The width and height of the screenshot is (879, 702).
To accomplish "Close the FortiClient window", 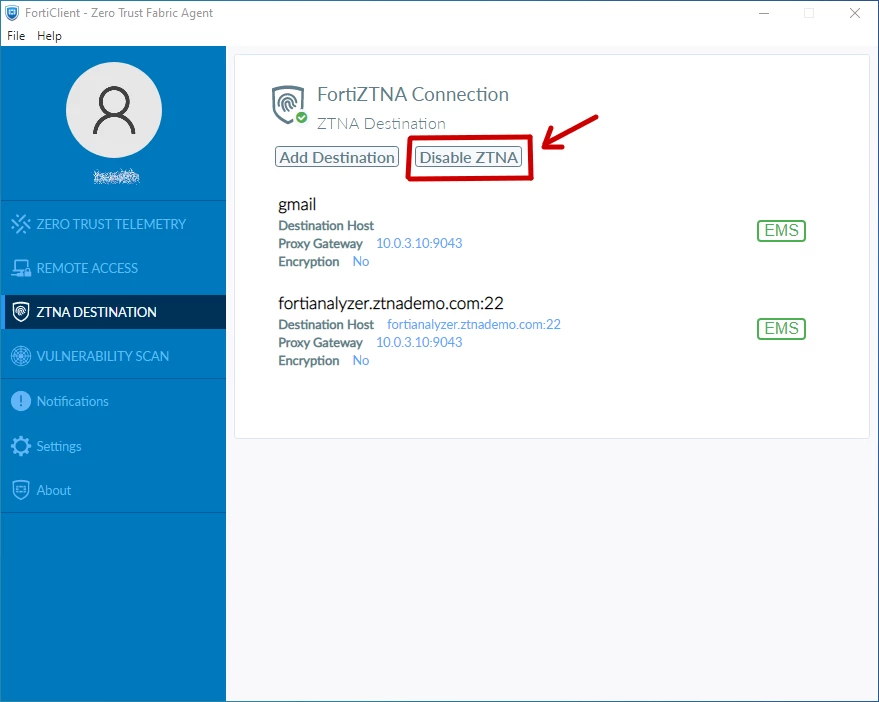I will tap(855, 13).
